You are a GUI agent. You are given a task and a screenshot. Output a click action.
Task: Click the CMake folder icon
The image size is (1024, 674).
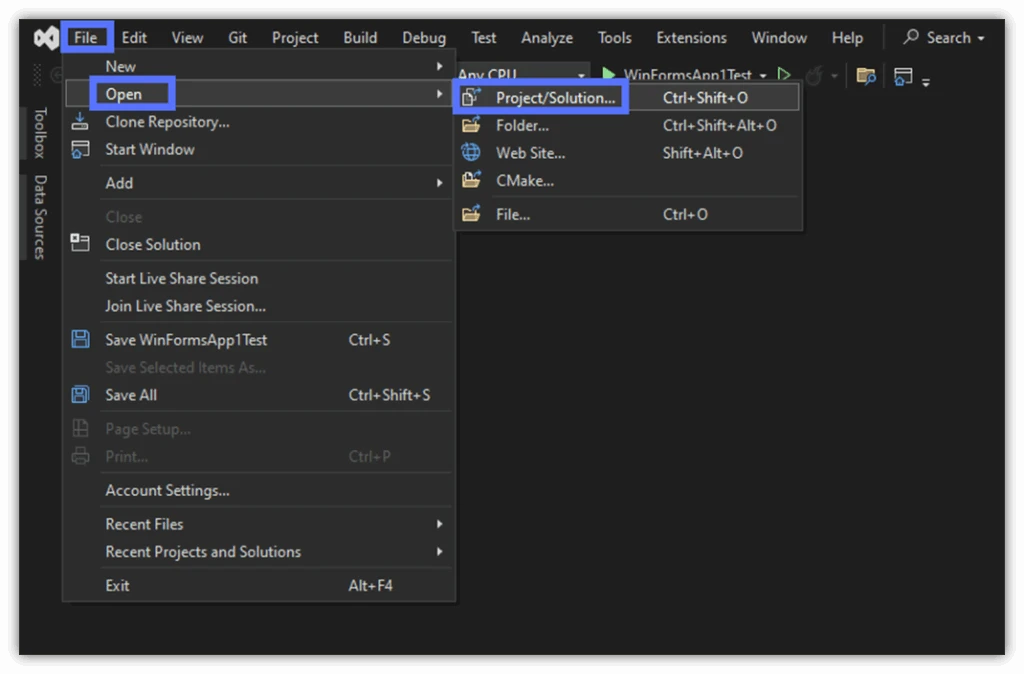[x=472, y=180]
